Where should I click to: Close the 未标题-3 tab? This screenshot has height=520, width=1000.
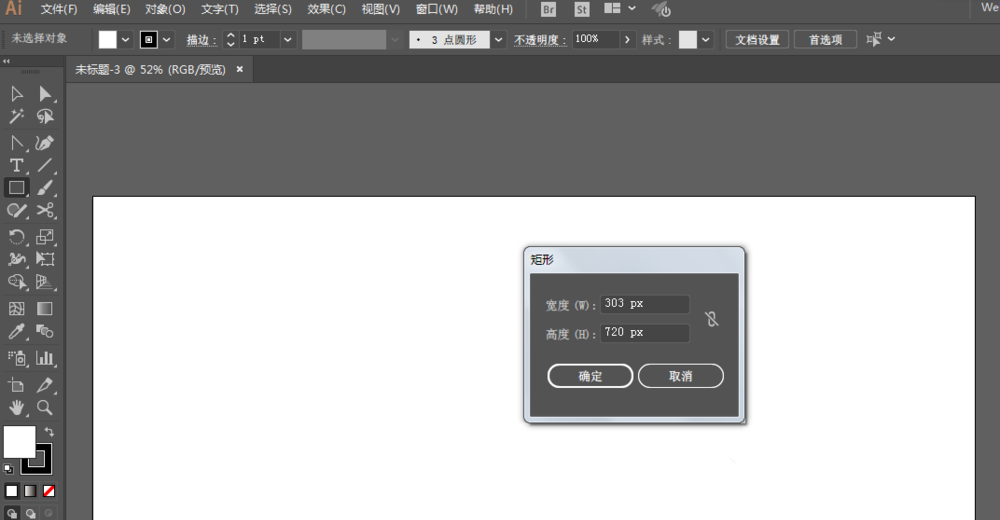click(240, 69)
